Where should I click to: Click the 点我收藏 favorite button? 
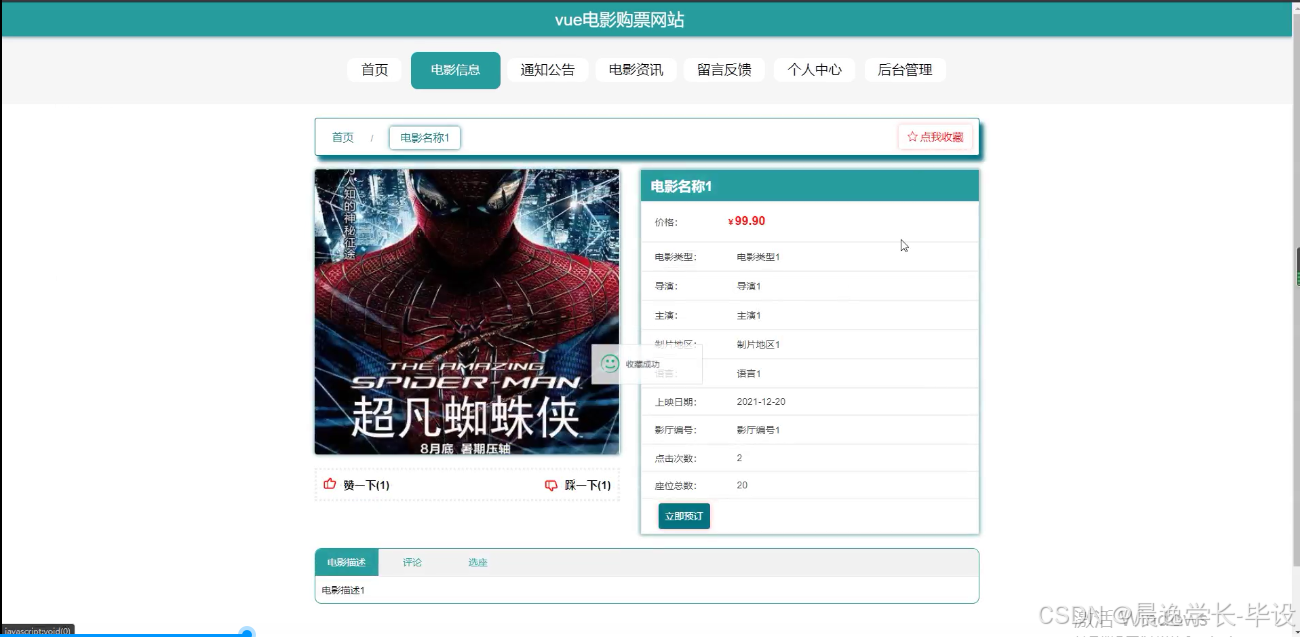[x=935, y=137]
